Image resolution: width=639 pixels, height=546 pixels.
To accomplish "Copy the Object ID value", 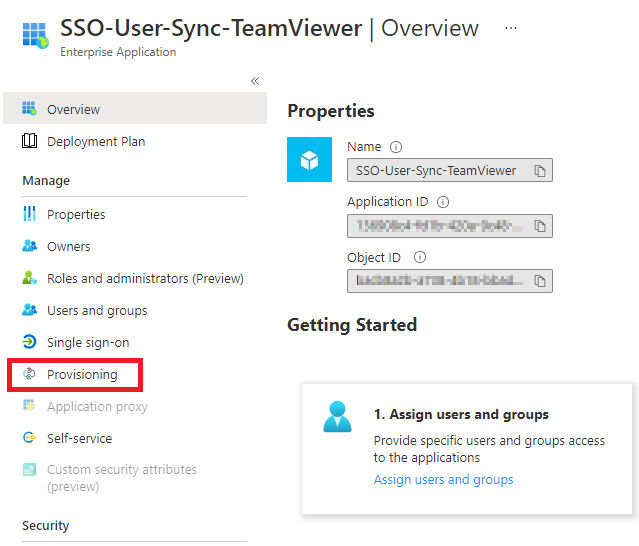I will (540, 281).
